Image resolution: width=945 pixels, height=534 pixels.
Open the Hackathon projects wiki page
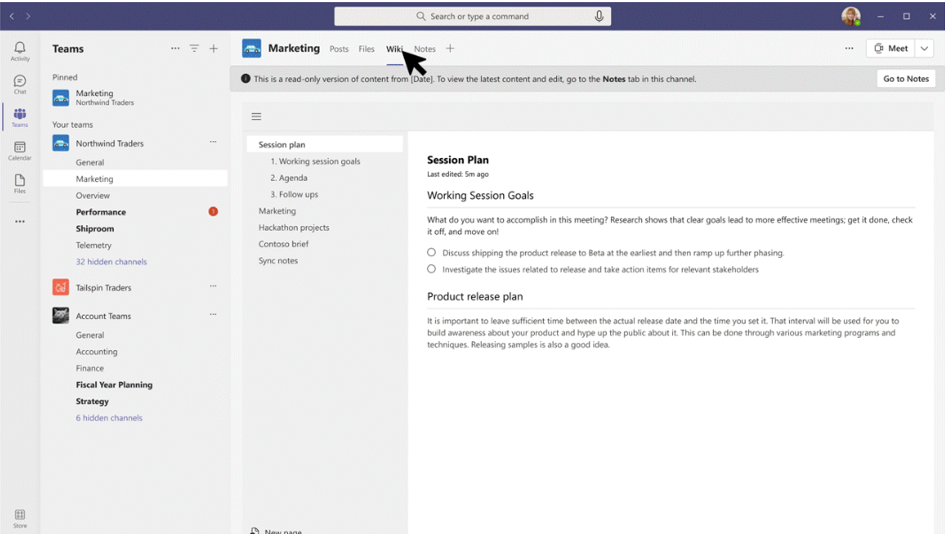click(294, 227)
